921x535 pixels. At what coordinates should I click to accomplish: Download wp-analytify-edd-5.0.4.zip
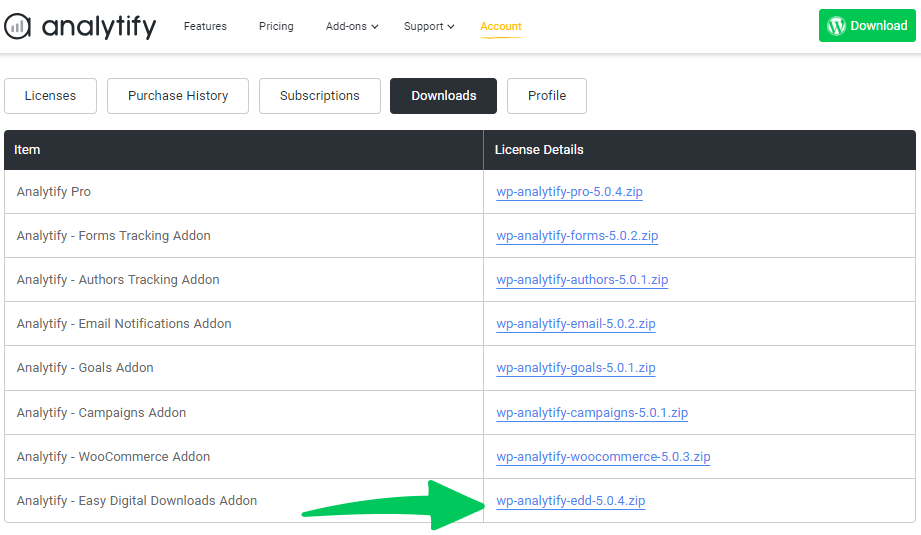[x=570, y=501]
